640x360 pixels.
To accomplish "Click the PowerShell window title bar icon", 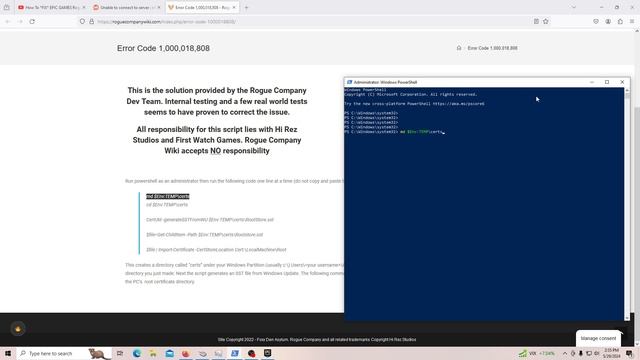I will point(349,82).
